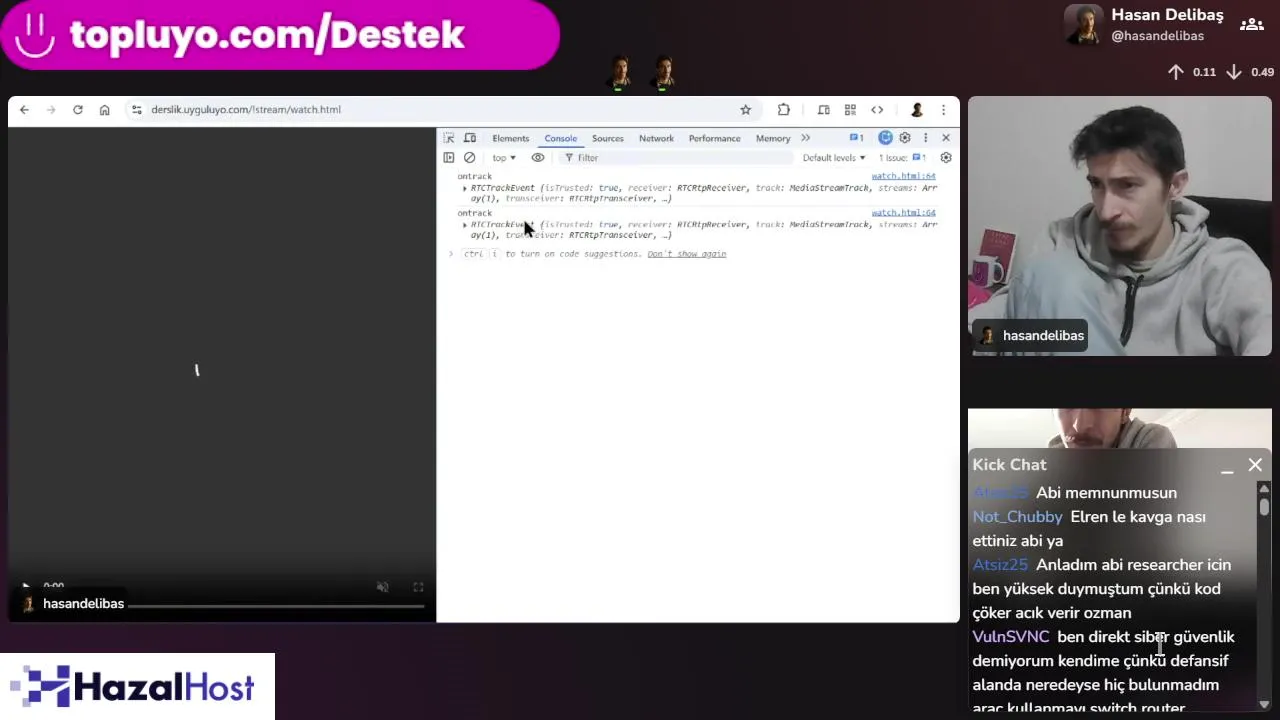Go forward in the browser

click(51, 110)
